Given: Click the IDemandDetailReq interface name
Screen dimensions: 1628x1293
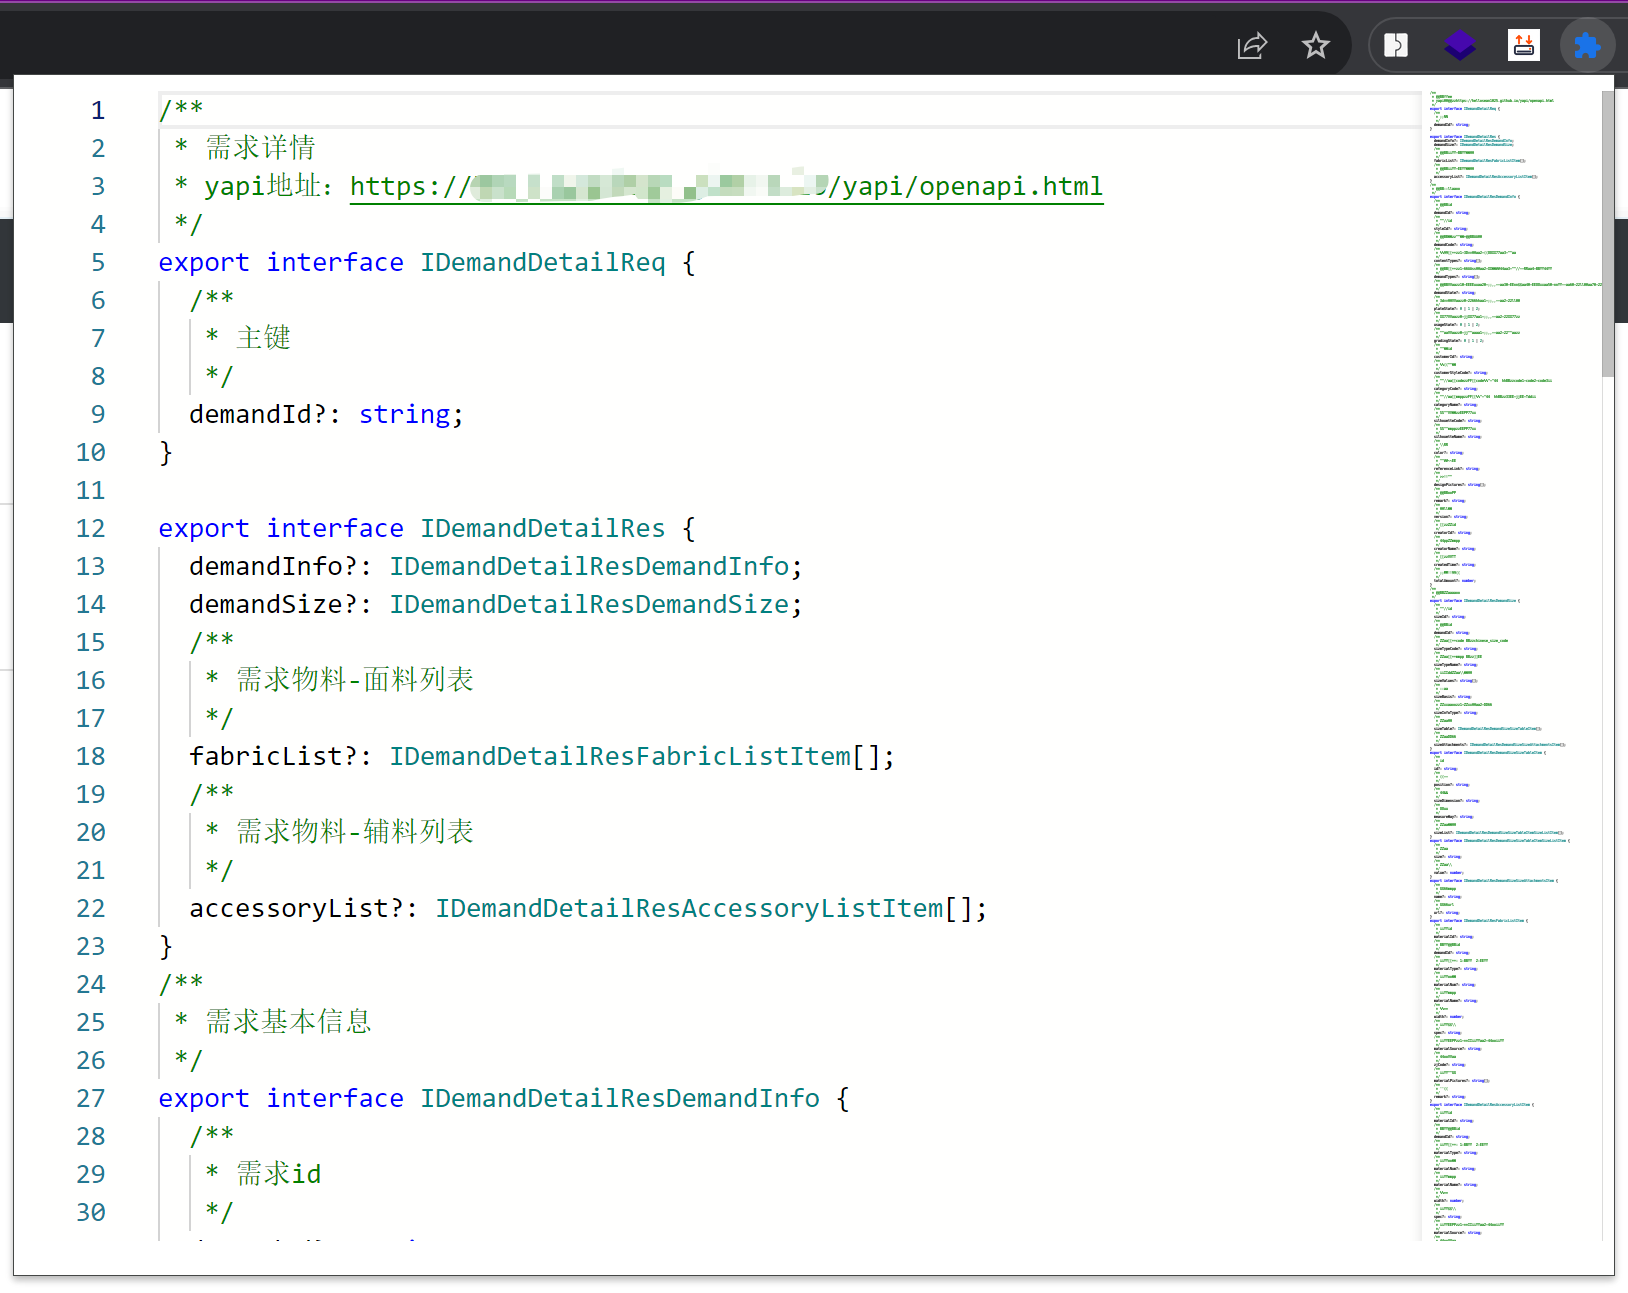Looking at the screenshot, I should (542, 262).
